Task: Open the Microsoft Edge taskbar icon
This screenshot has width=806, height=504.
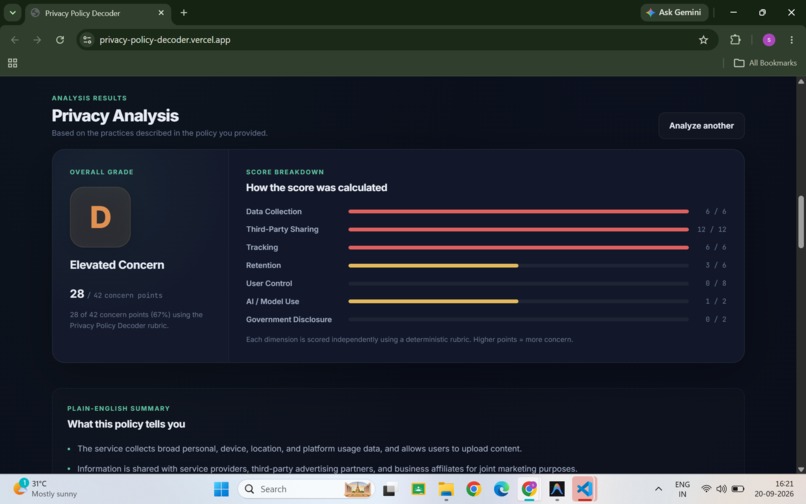Action: (501, 489)
